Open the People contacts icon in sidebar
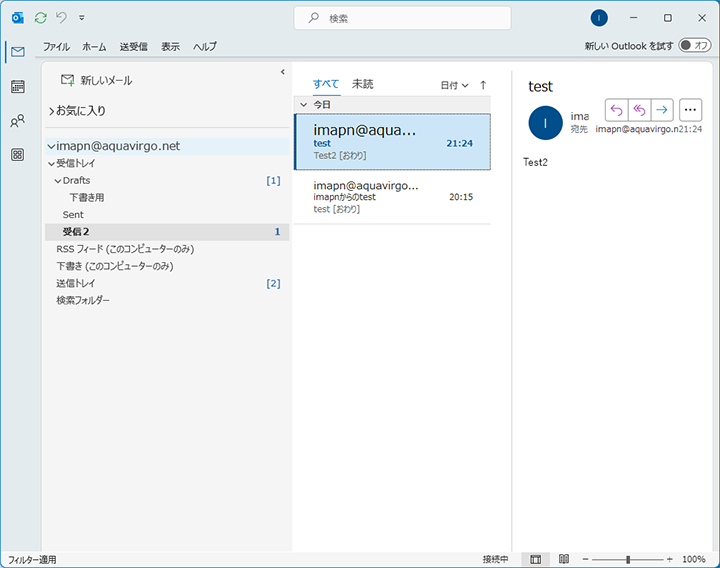This screenshot has width=720, height=568. 18,121
